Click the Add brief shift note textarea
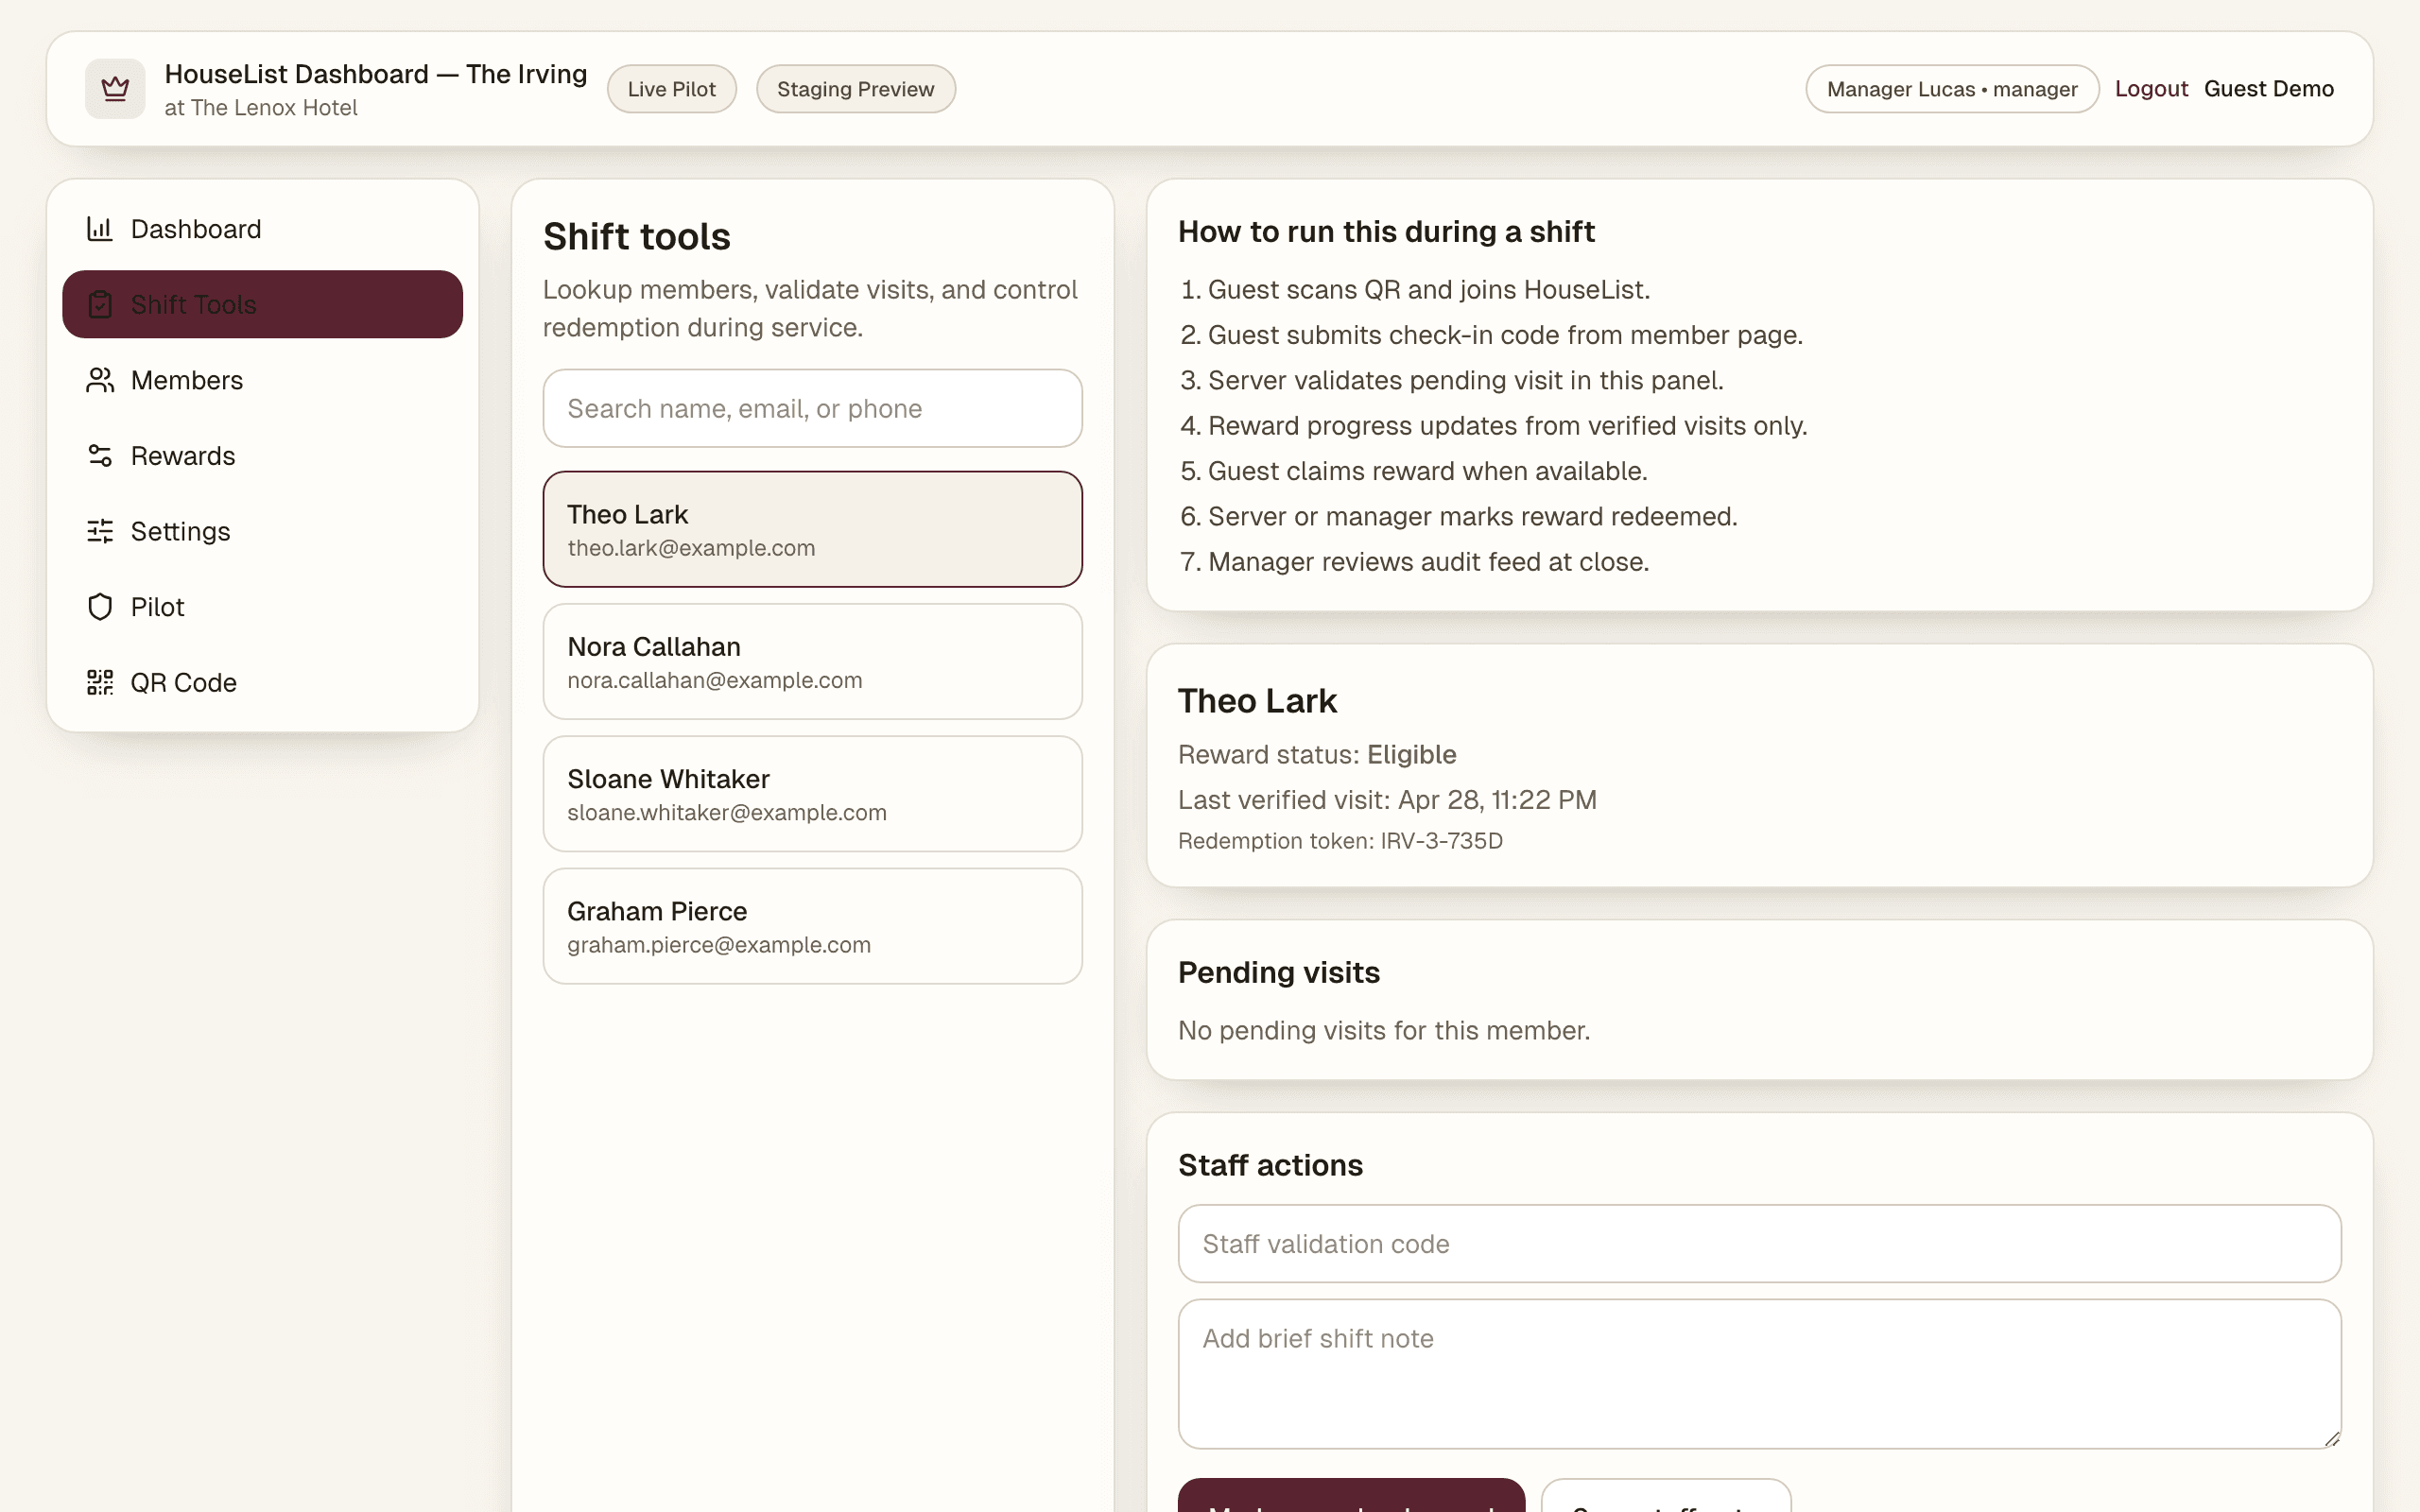 pyautogui.click(x=1759, y=1372)
